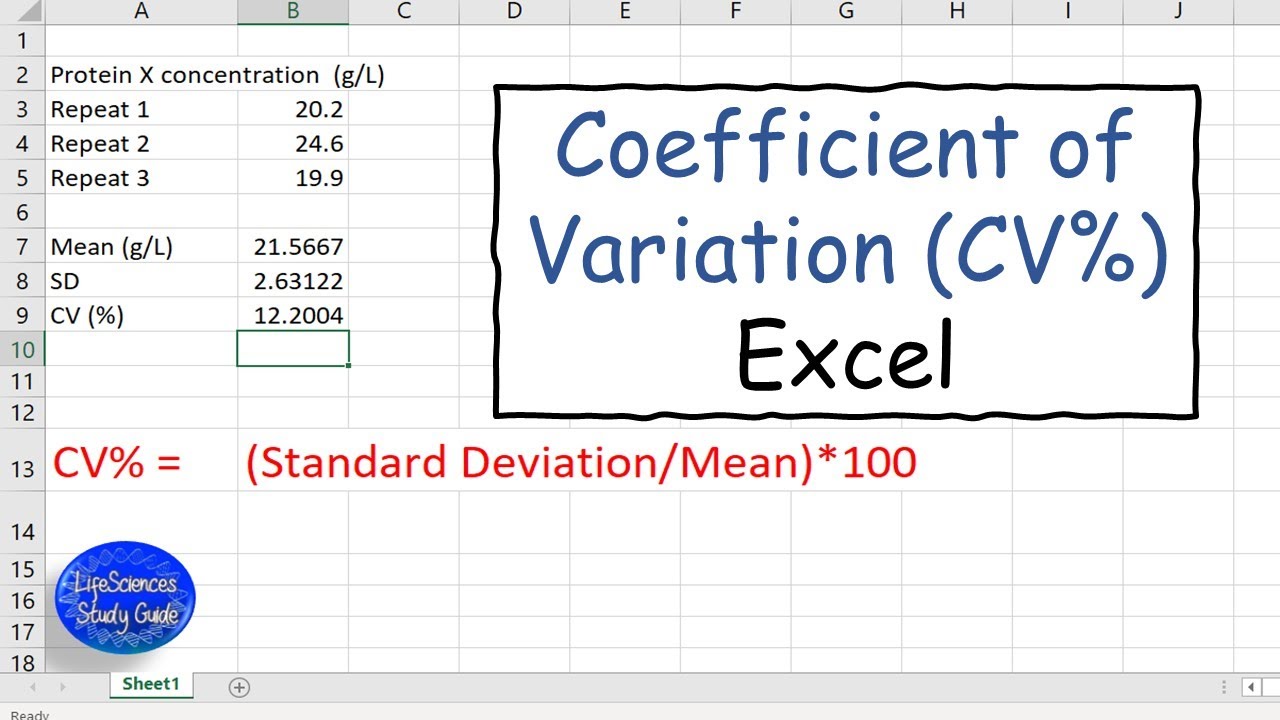The image size is (1280, 720).
Task: Select the cell containing 20.2
Action: click(293, 109)
